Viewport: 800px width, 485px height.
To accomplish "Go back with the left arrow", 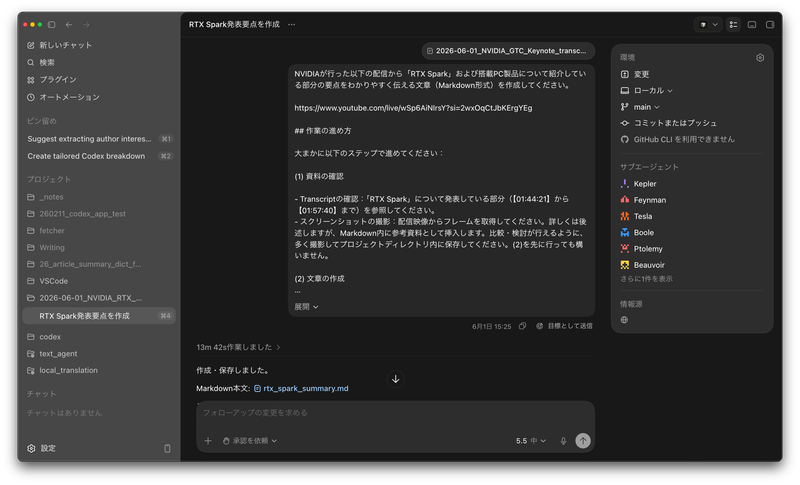I will [69, 24].
